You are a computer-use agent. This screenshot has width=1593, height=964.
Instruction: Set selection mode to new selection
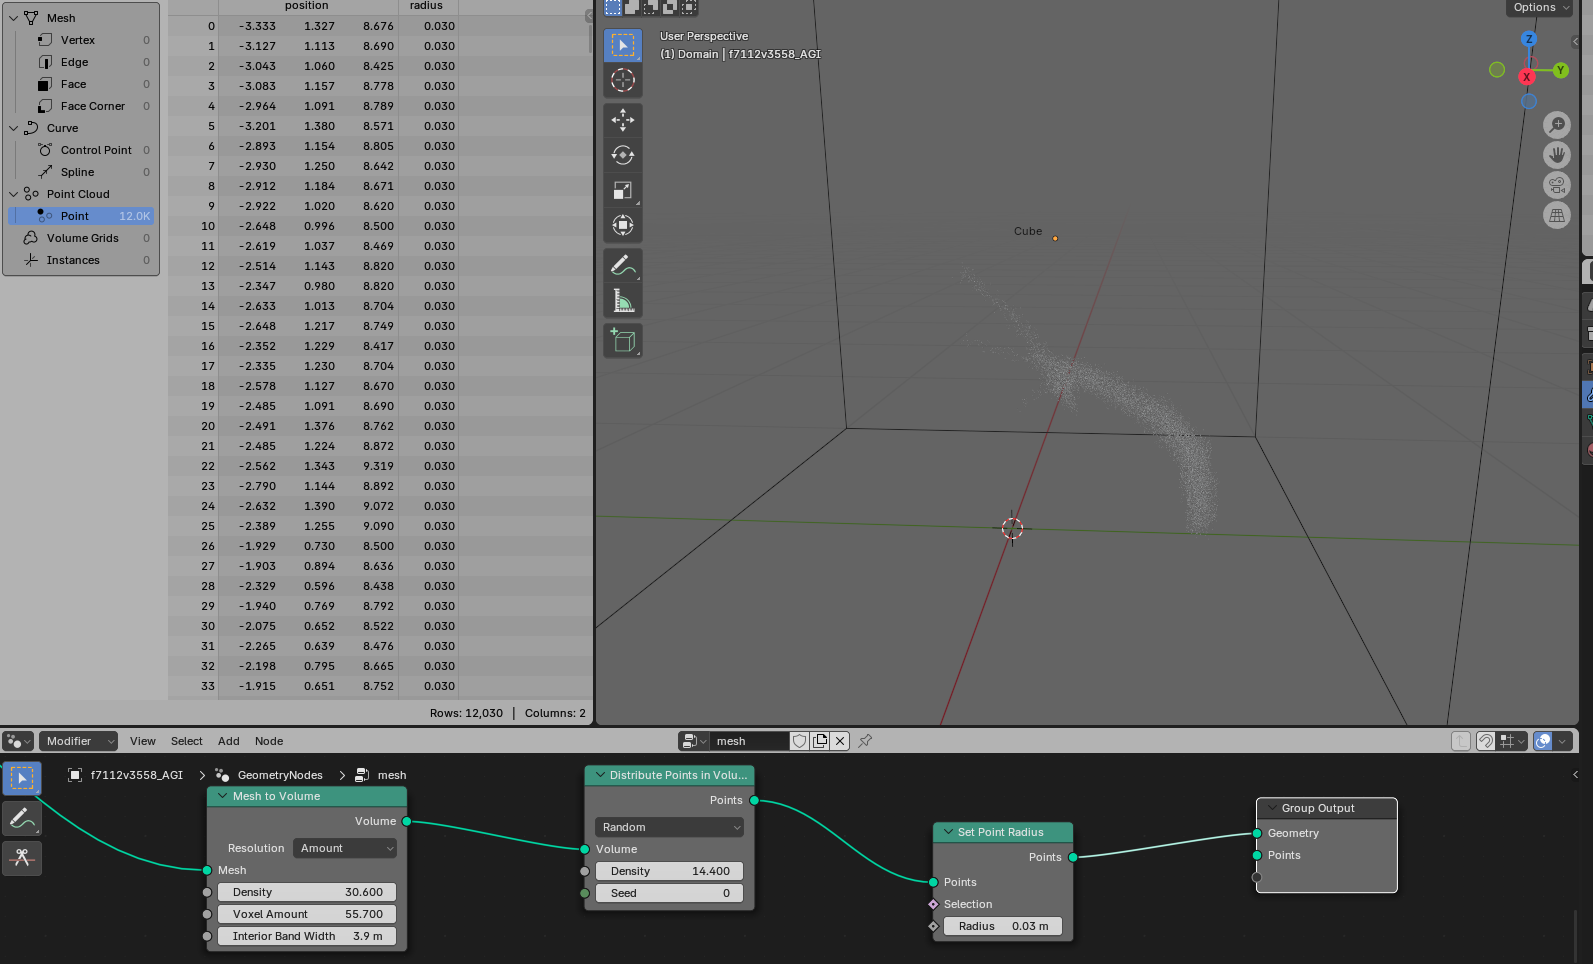(x=613, y=7)
